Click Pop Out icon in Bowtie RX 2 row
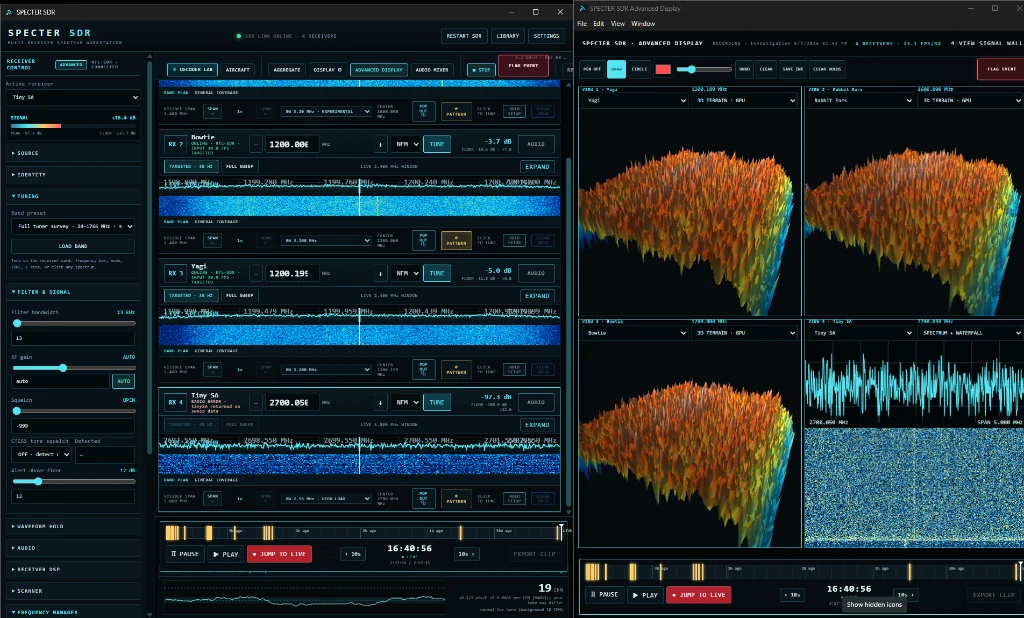 (x=423, y=240)
